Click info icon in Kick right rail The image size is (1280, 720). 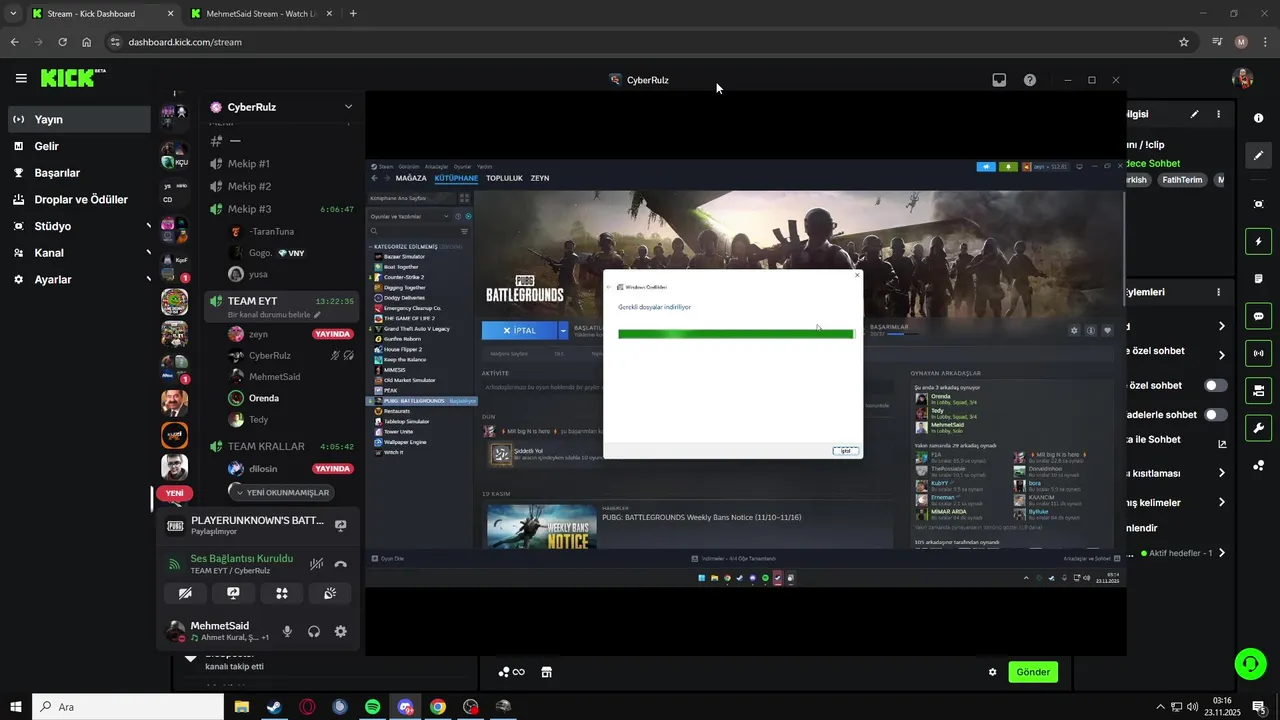pyautogui.click(x=1258, y=118)
